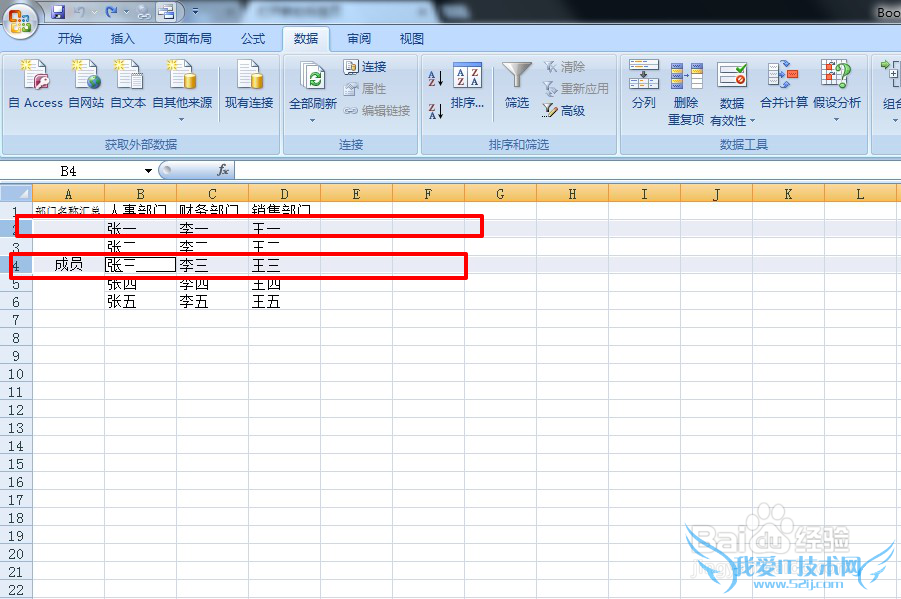Image resolution: width=901 pixels, height=599 pixels.
Task: Open 高级 filter options
Action: tap(565, 110)
